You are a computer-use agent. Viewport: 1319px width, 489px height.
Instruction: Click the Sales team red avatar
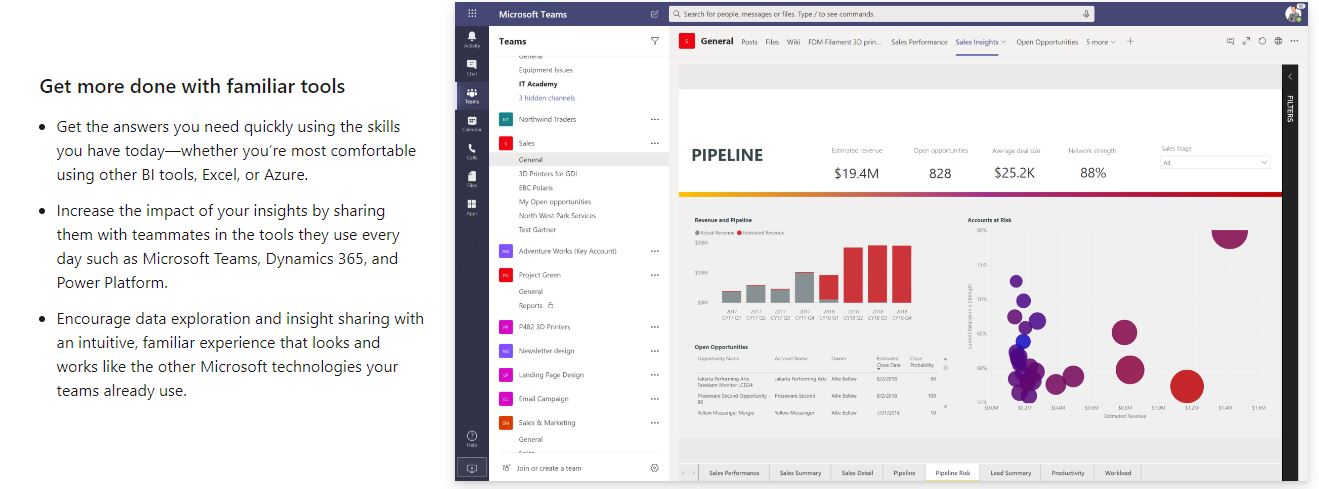[x=506, y=143]
